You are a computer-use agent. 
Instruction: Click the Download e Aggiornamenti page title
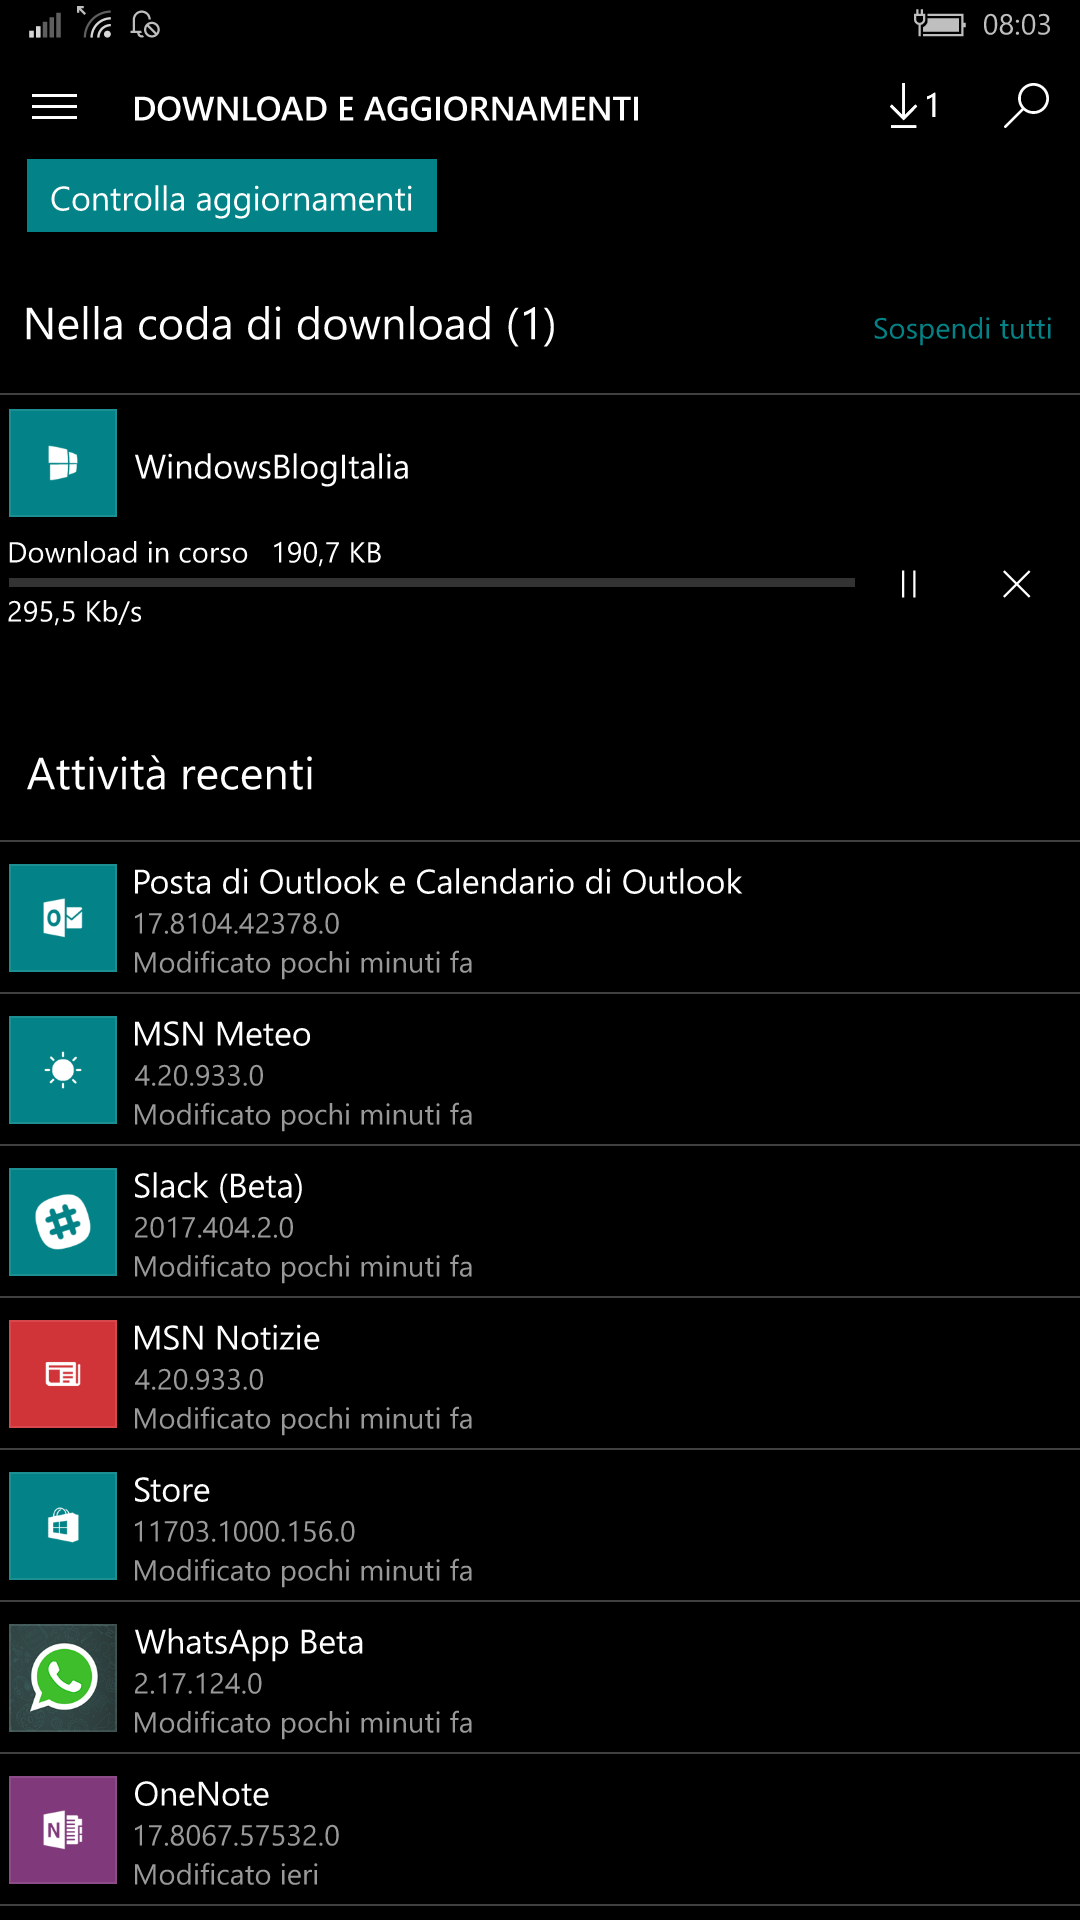click(x=386, y=108)
